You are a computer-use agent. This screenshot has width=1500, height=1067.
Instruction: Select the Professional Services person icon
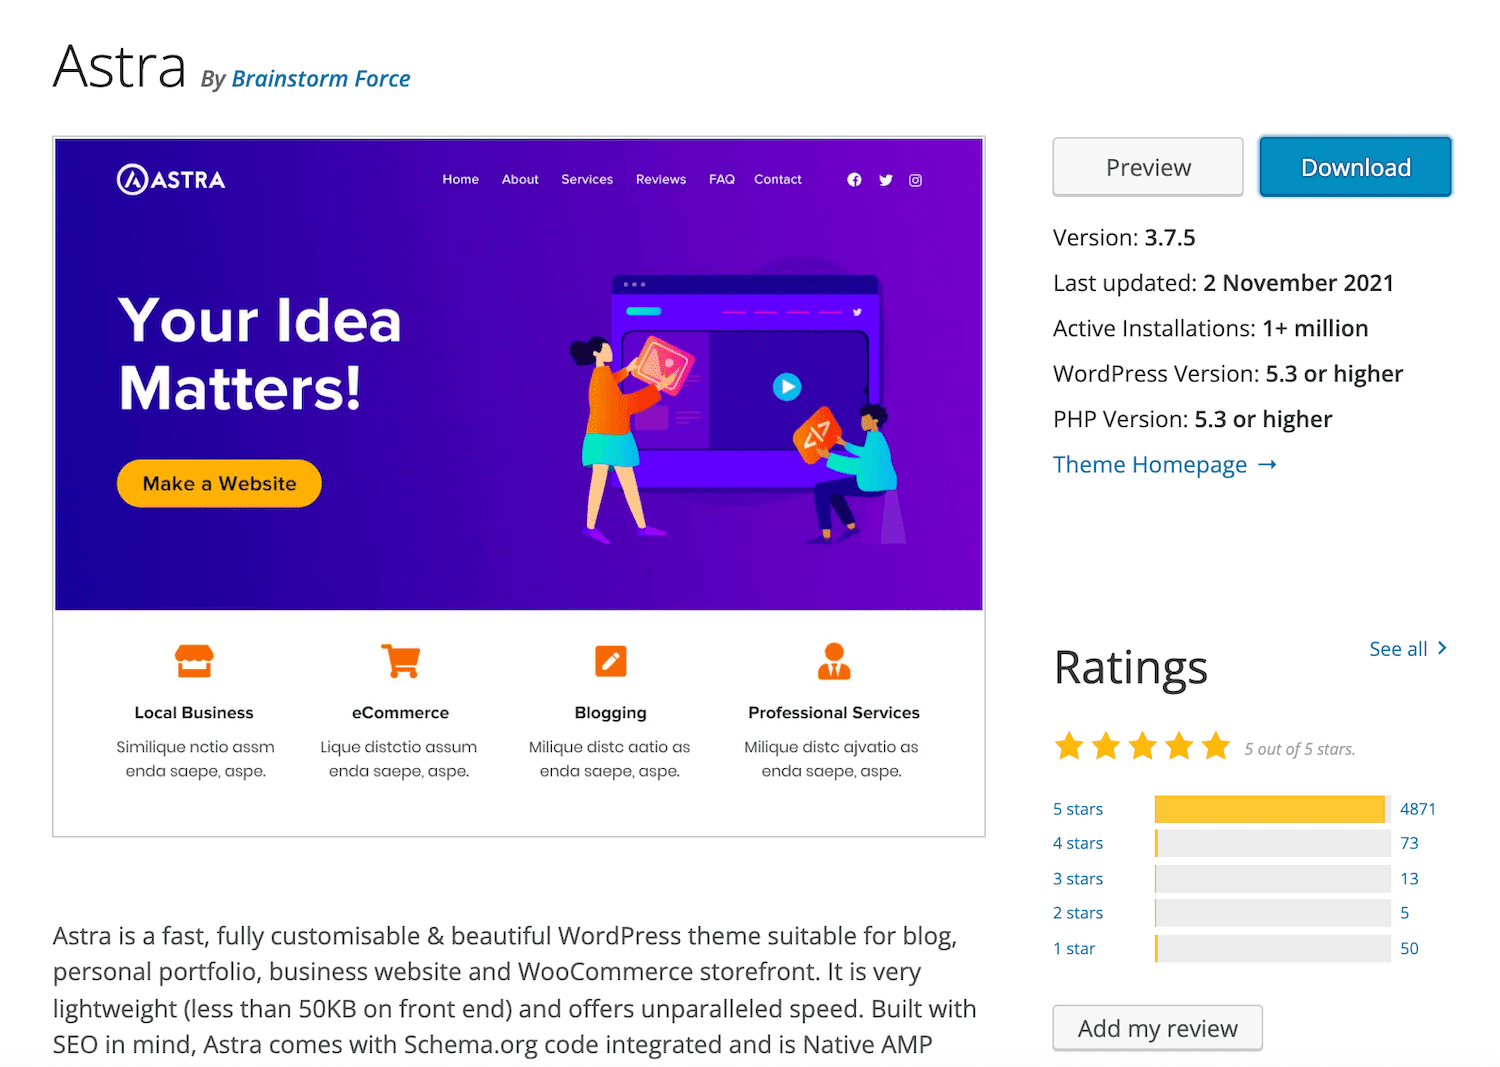tap(834, 661)
